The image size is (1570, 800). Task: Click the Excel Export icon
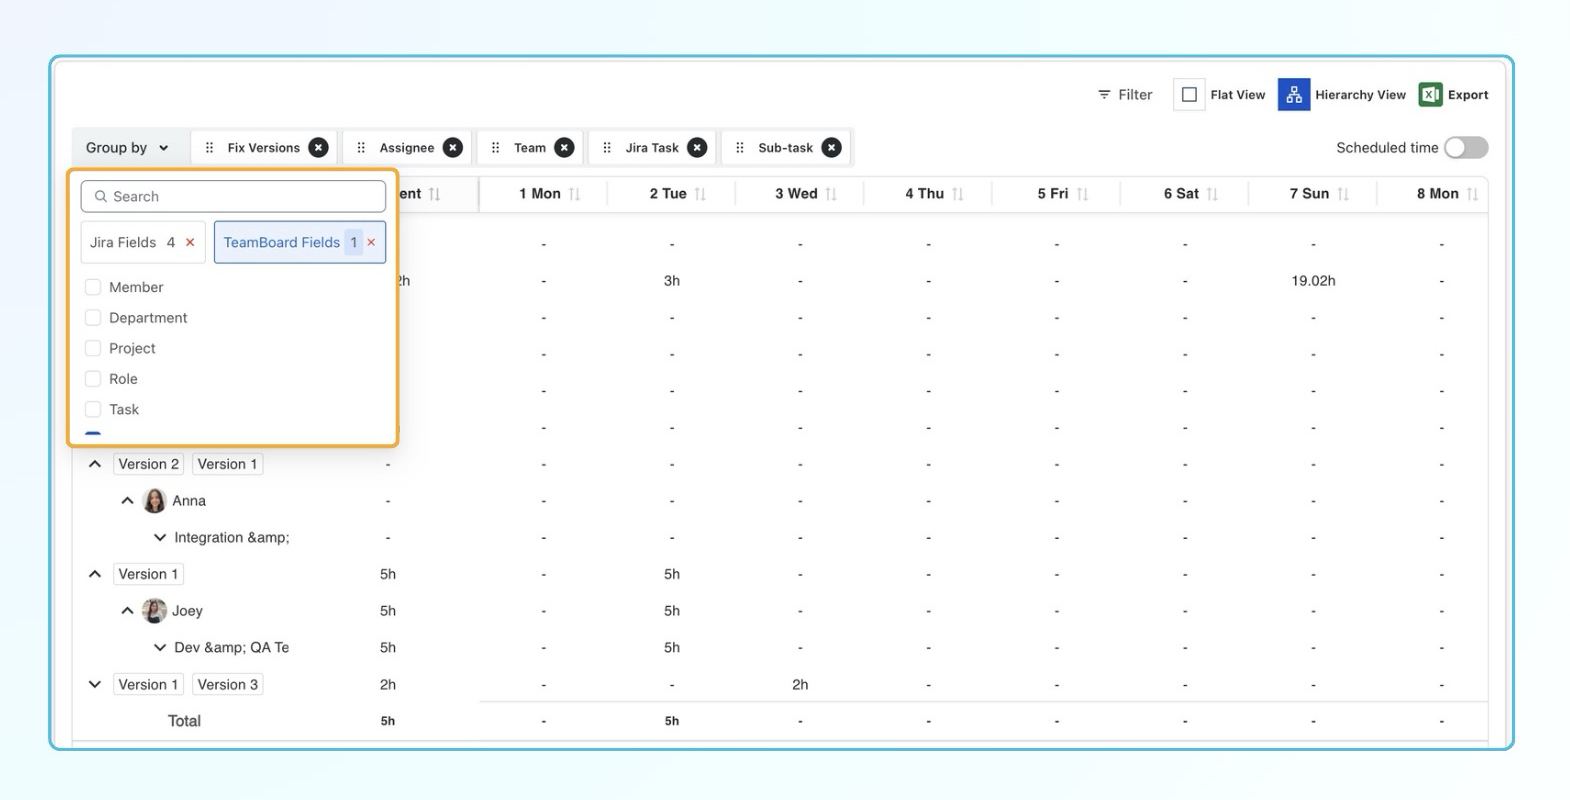coord(1430,95)
